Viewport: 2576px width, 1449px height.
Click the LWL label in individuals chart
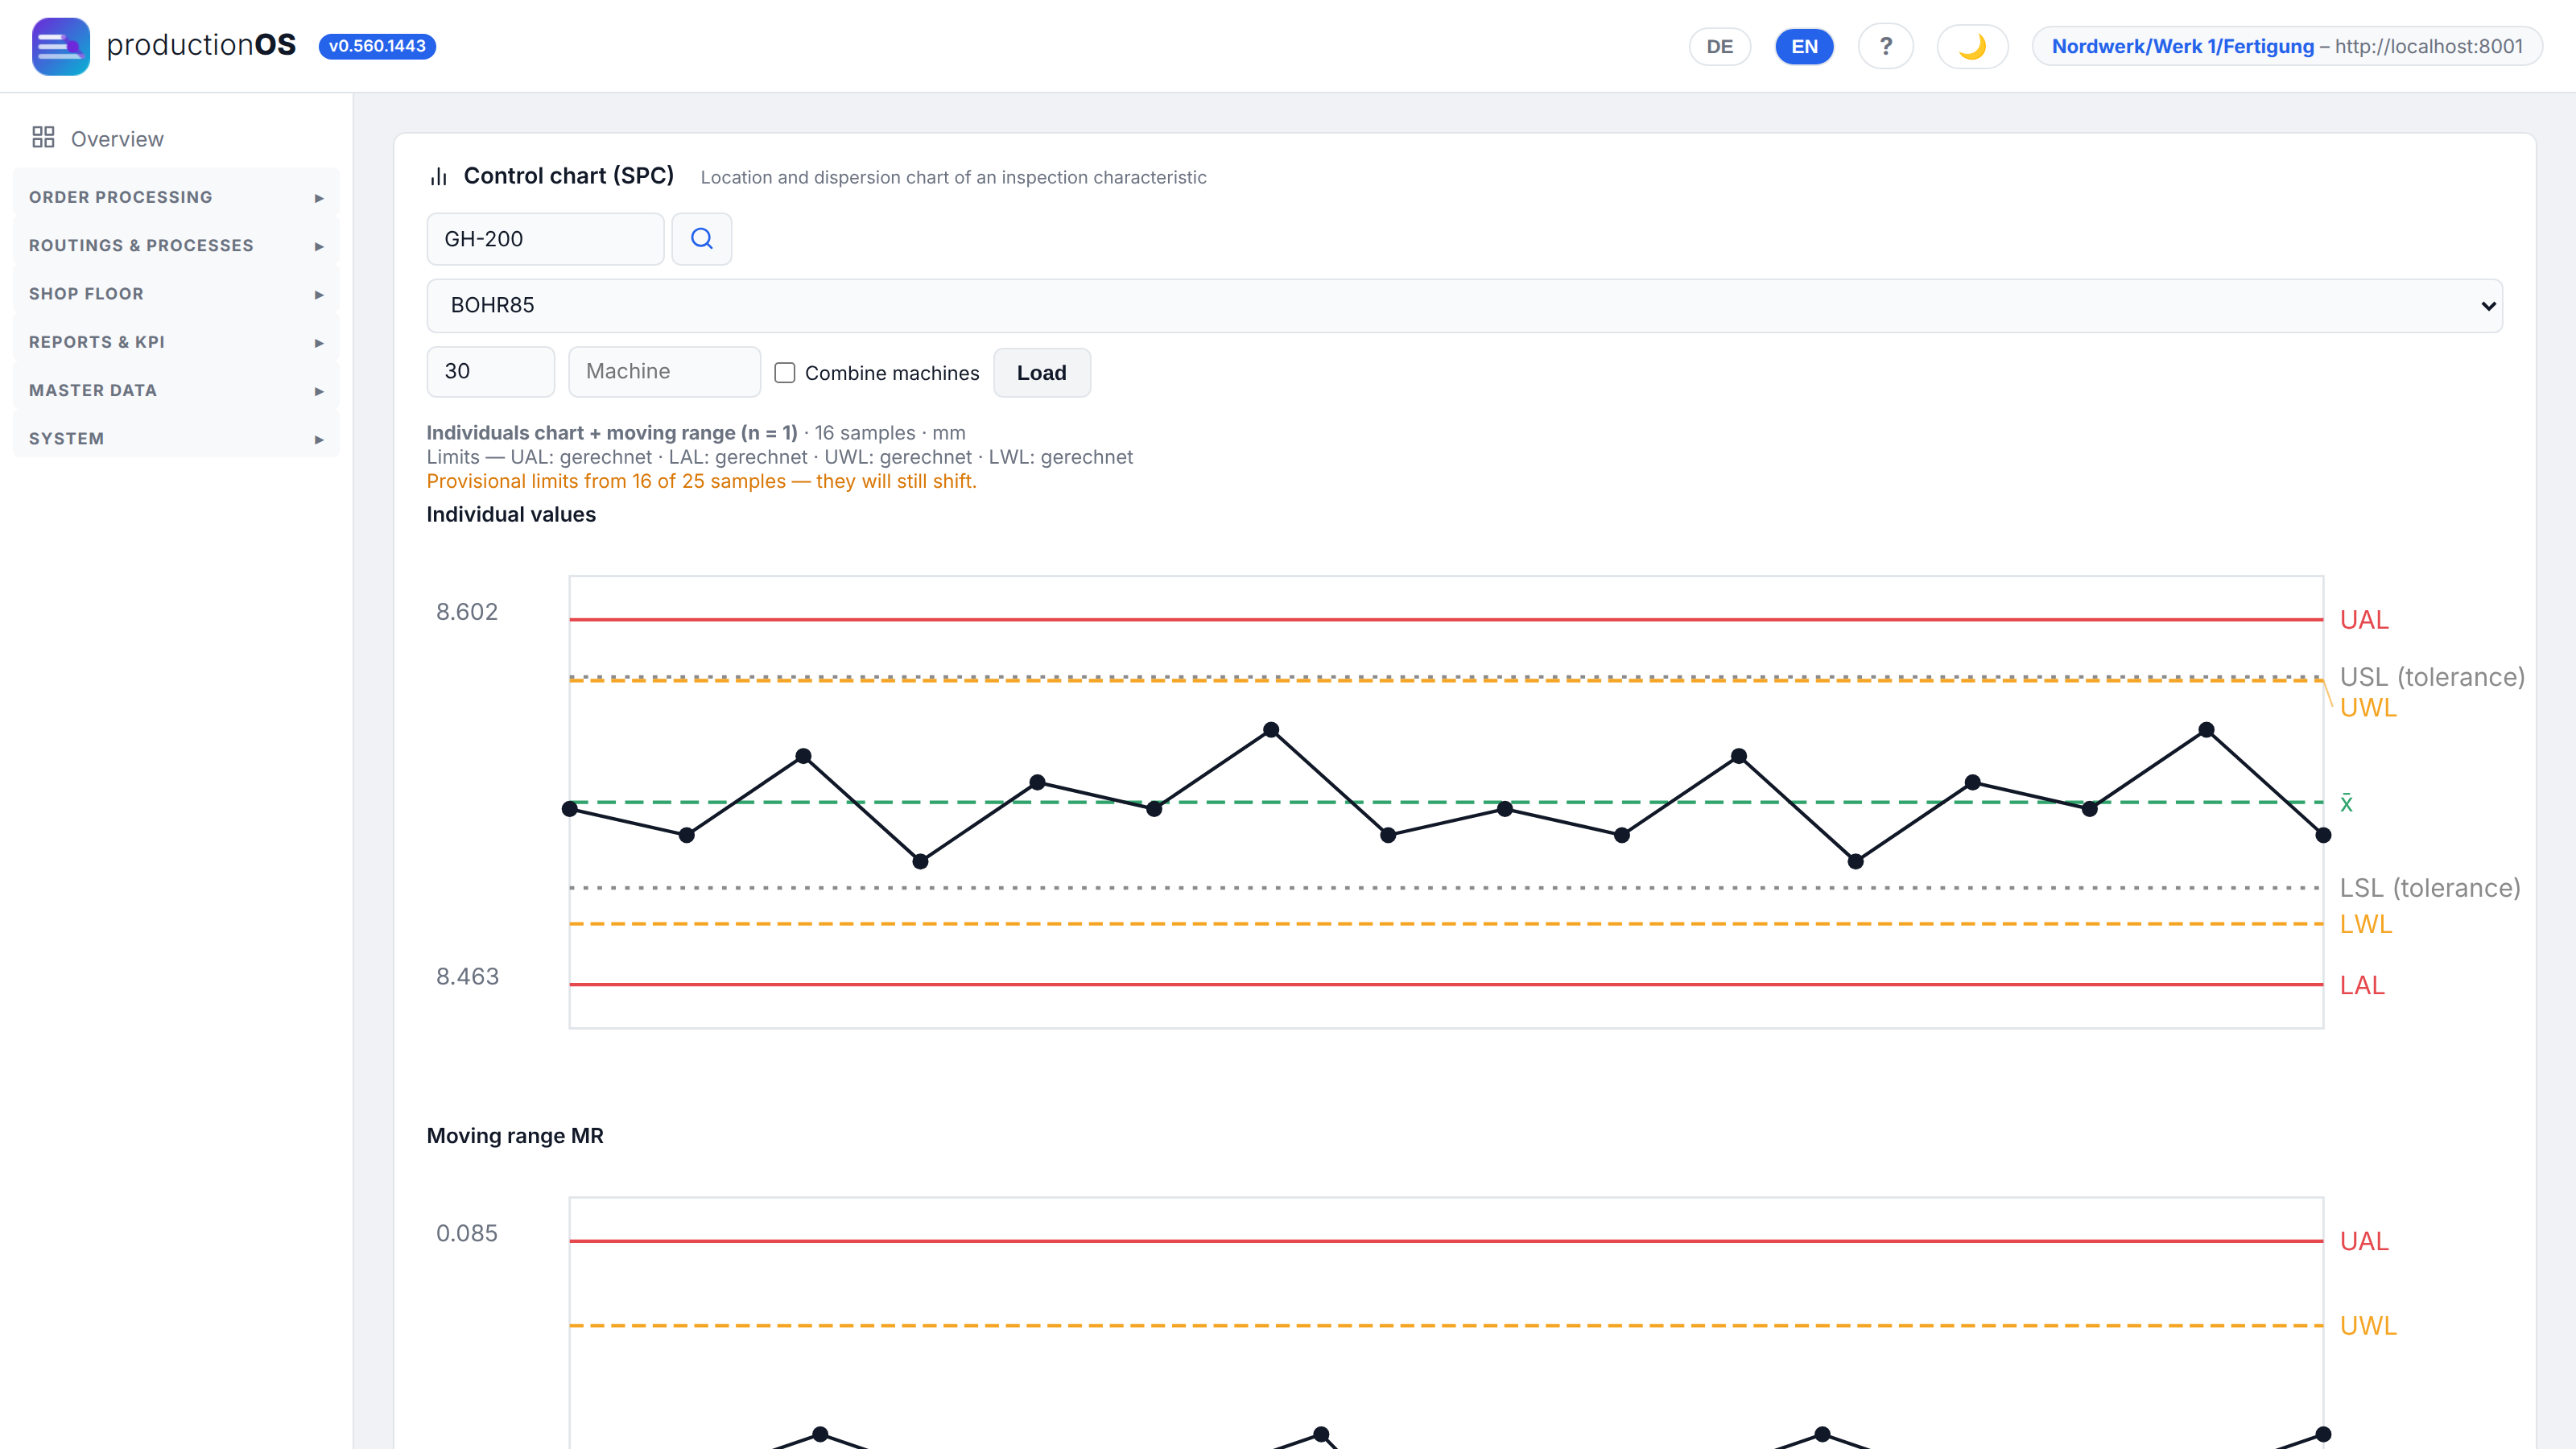point(2366,924)
